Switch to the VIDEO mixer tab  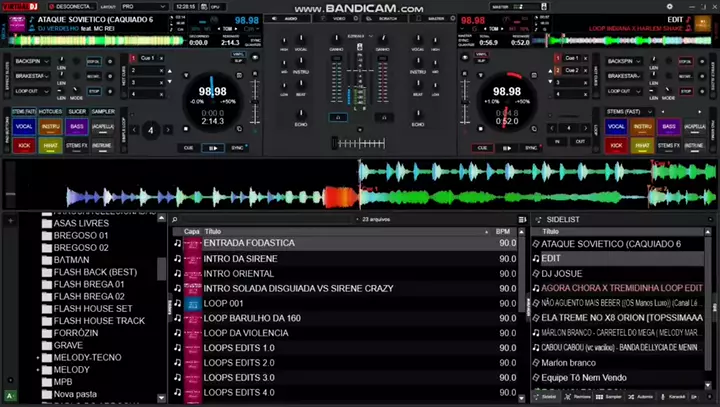click(x=339, y=19)
